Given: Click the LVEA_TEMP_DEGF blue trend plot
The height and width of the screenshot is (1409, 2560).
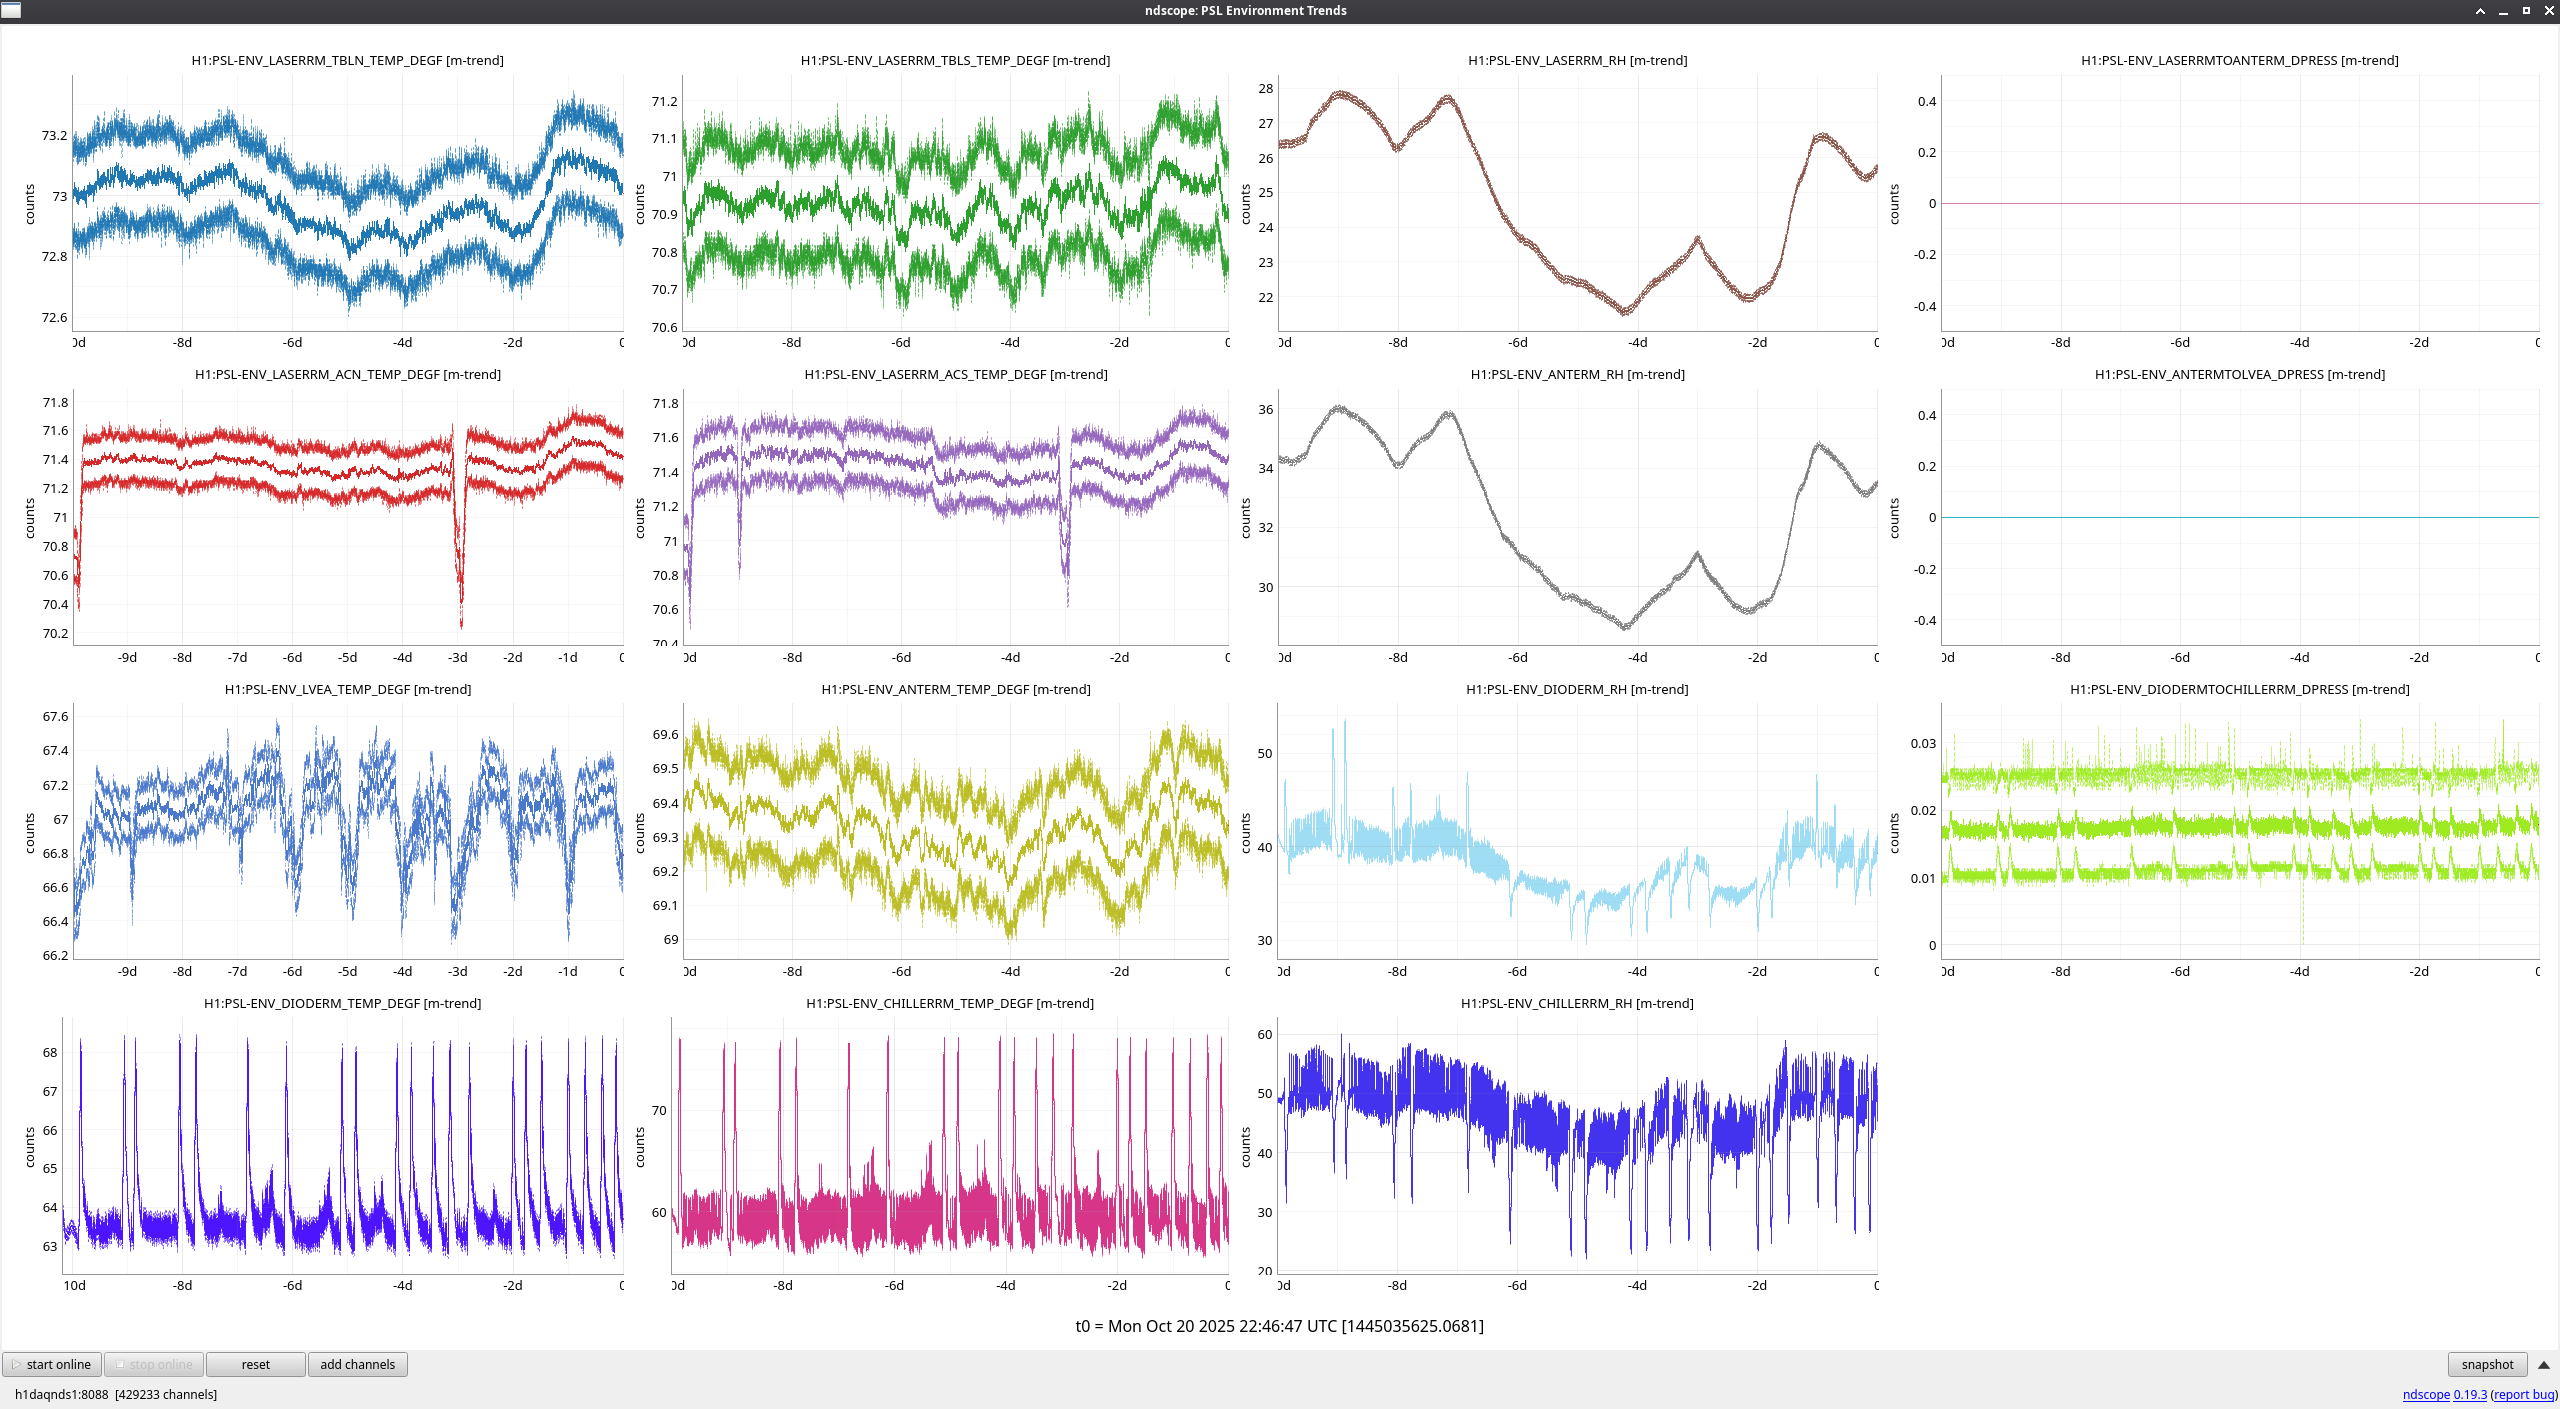Looking at the screenshot, I should 347,830.
